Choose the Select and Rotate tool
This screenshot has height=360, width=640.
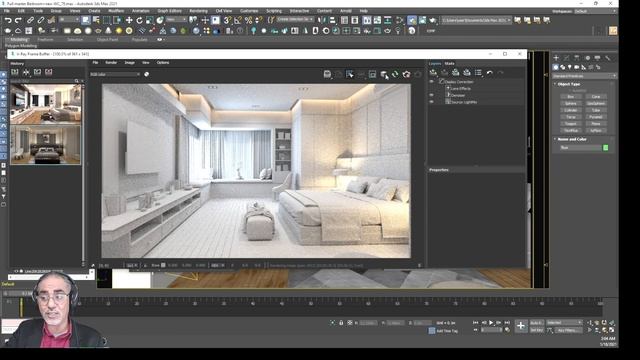pos(140,20)
